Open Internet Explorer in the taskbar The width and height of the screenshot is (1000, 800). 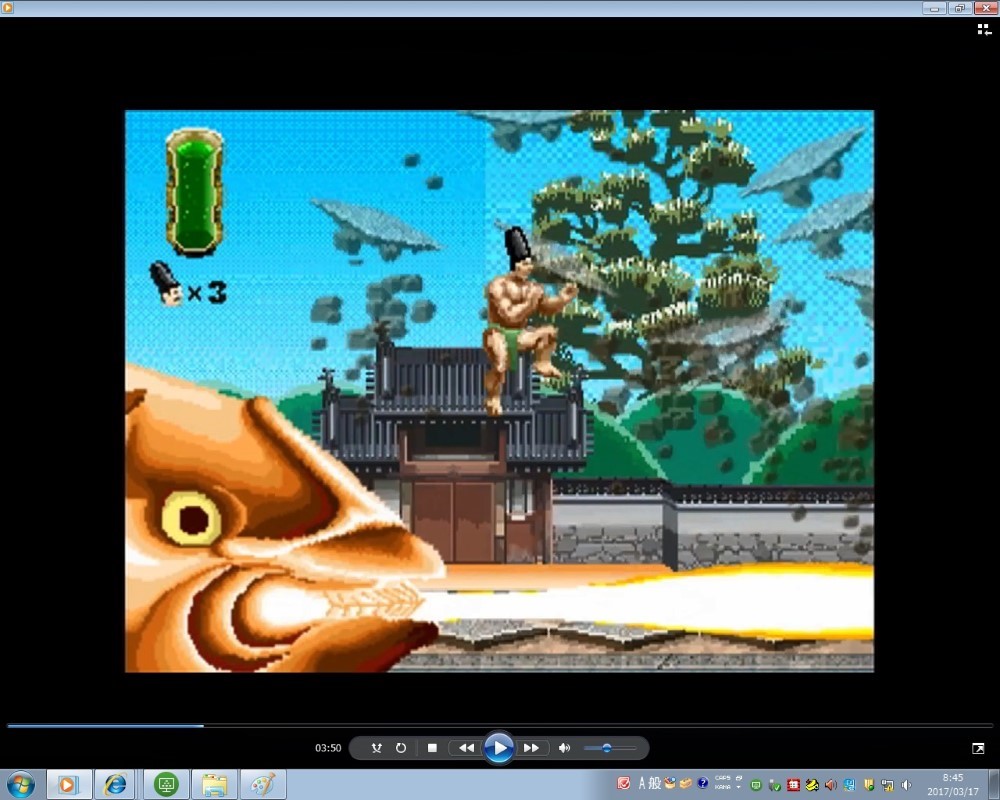tap(115, 784)
